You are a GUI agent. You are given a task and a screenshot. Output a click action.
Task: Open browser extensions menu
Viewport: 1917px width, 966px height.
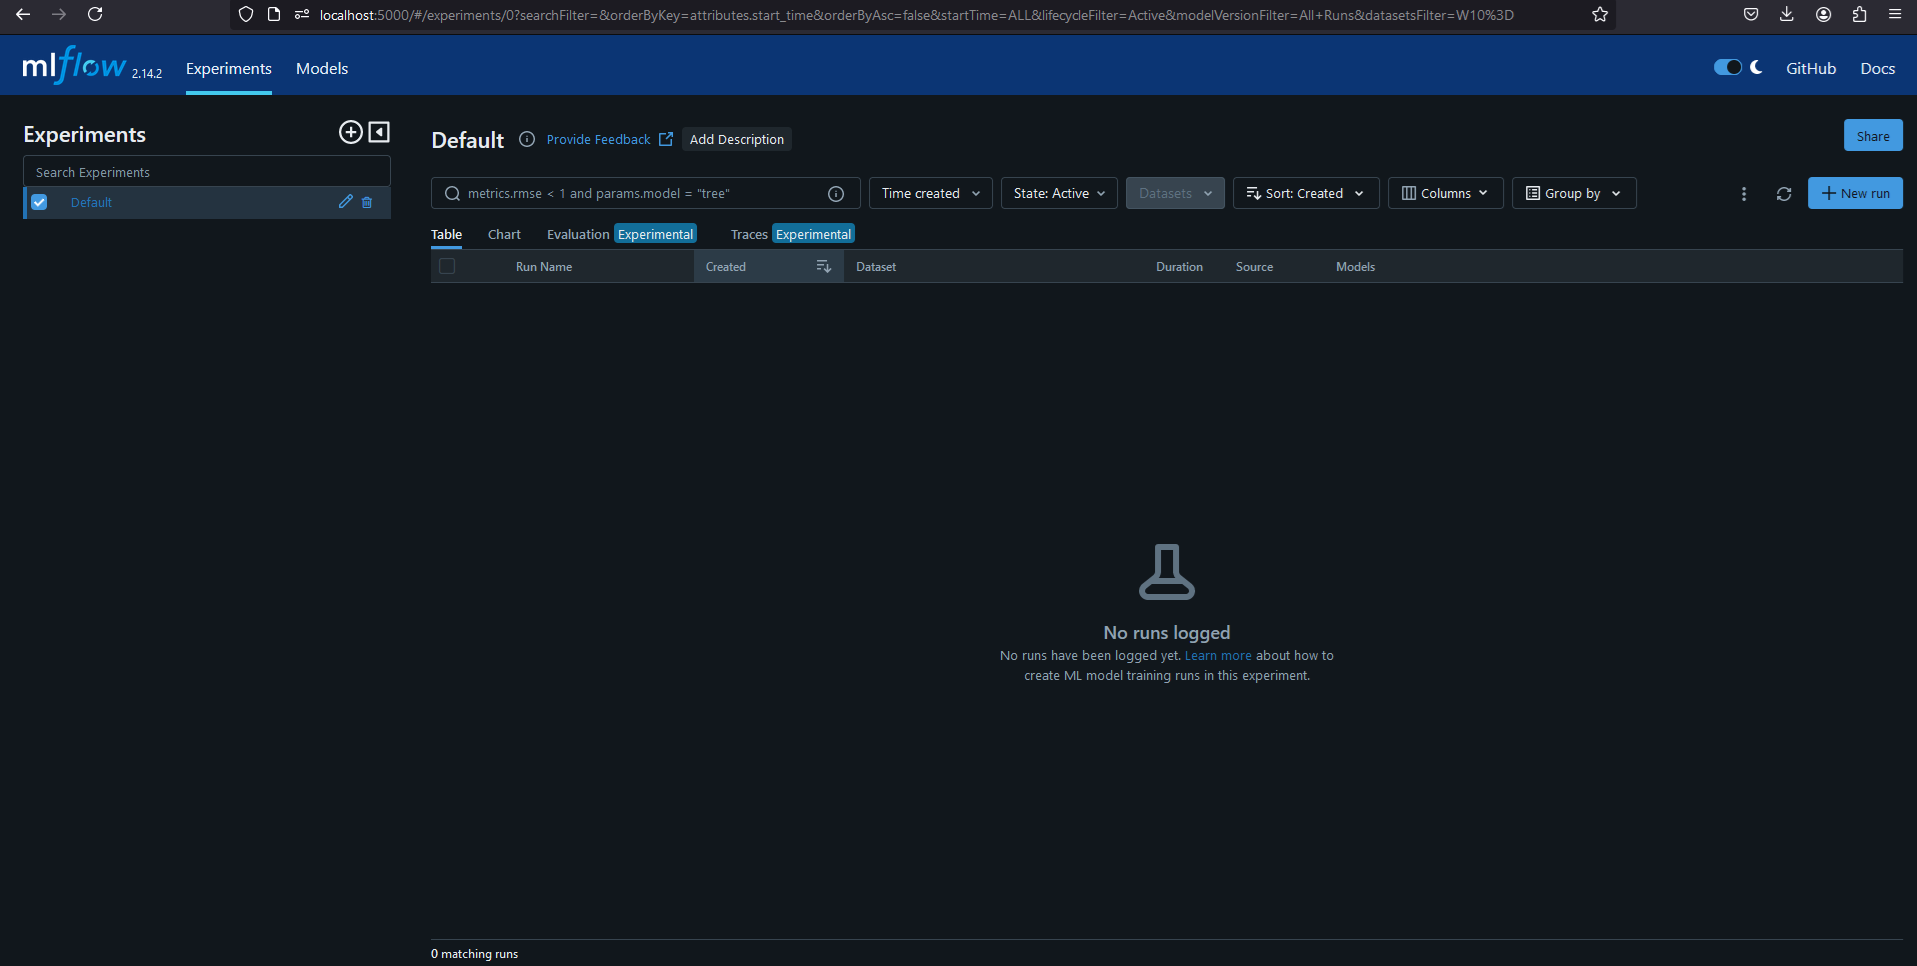[x=1859, y=14]
